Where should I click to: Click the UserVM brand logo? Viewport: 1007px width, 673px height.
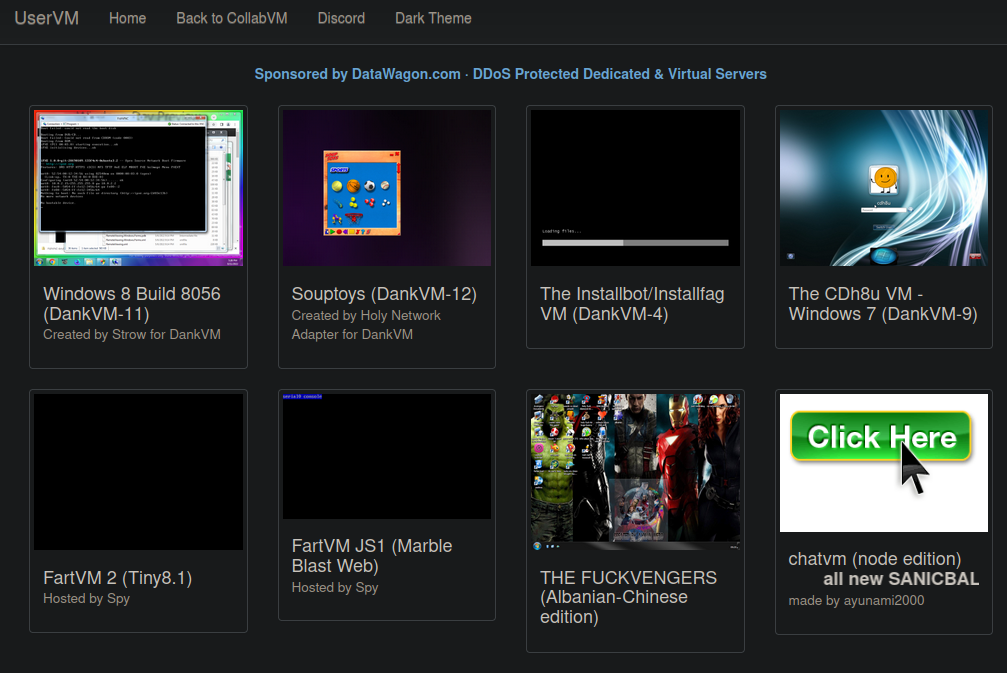tap(46, 18)
